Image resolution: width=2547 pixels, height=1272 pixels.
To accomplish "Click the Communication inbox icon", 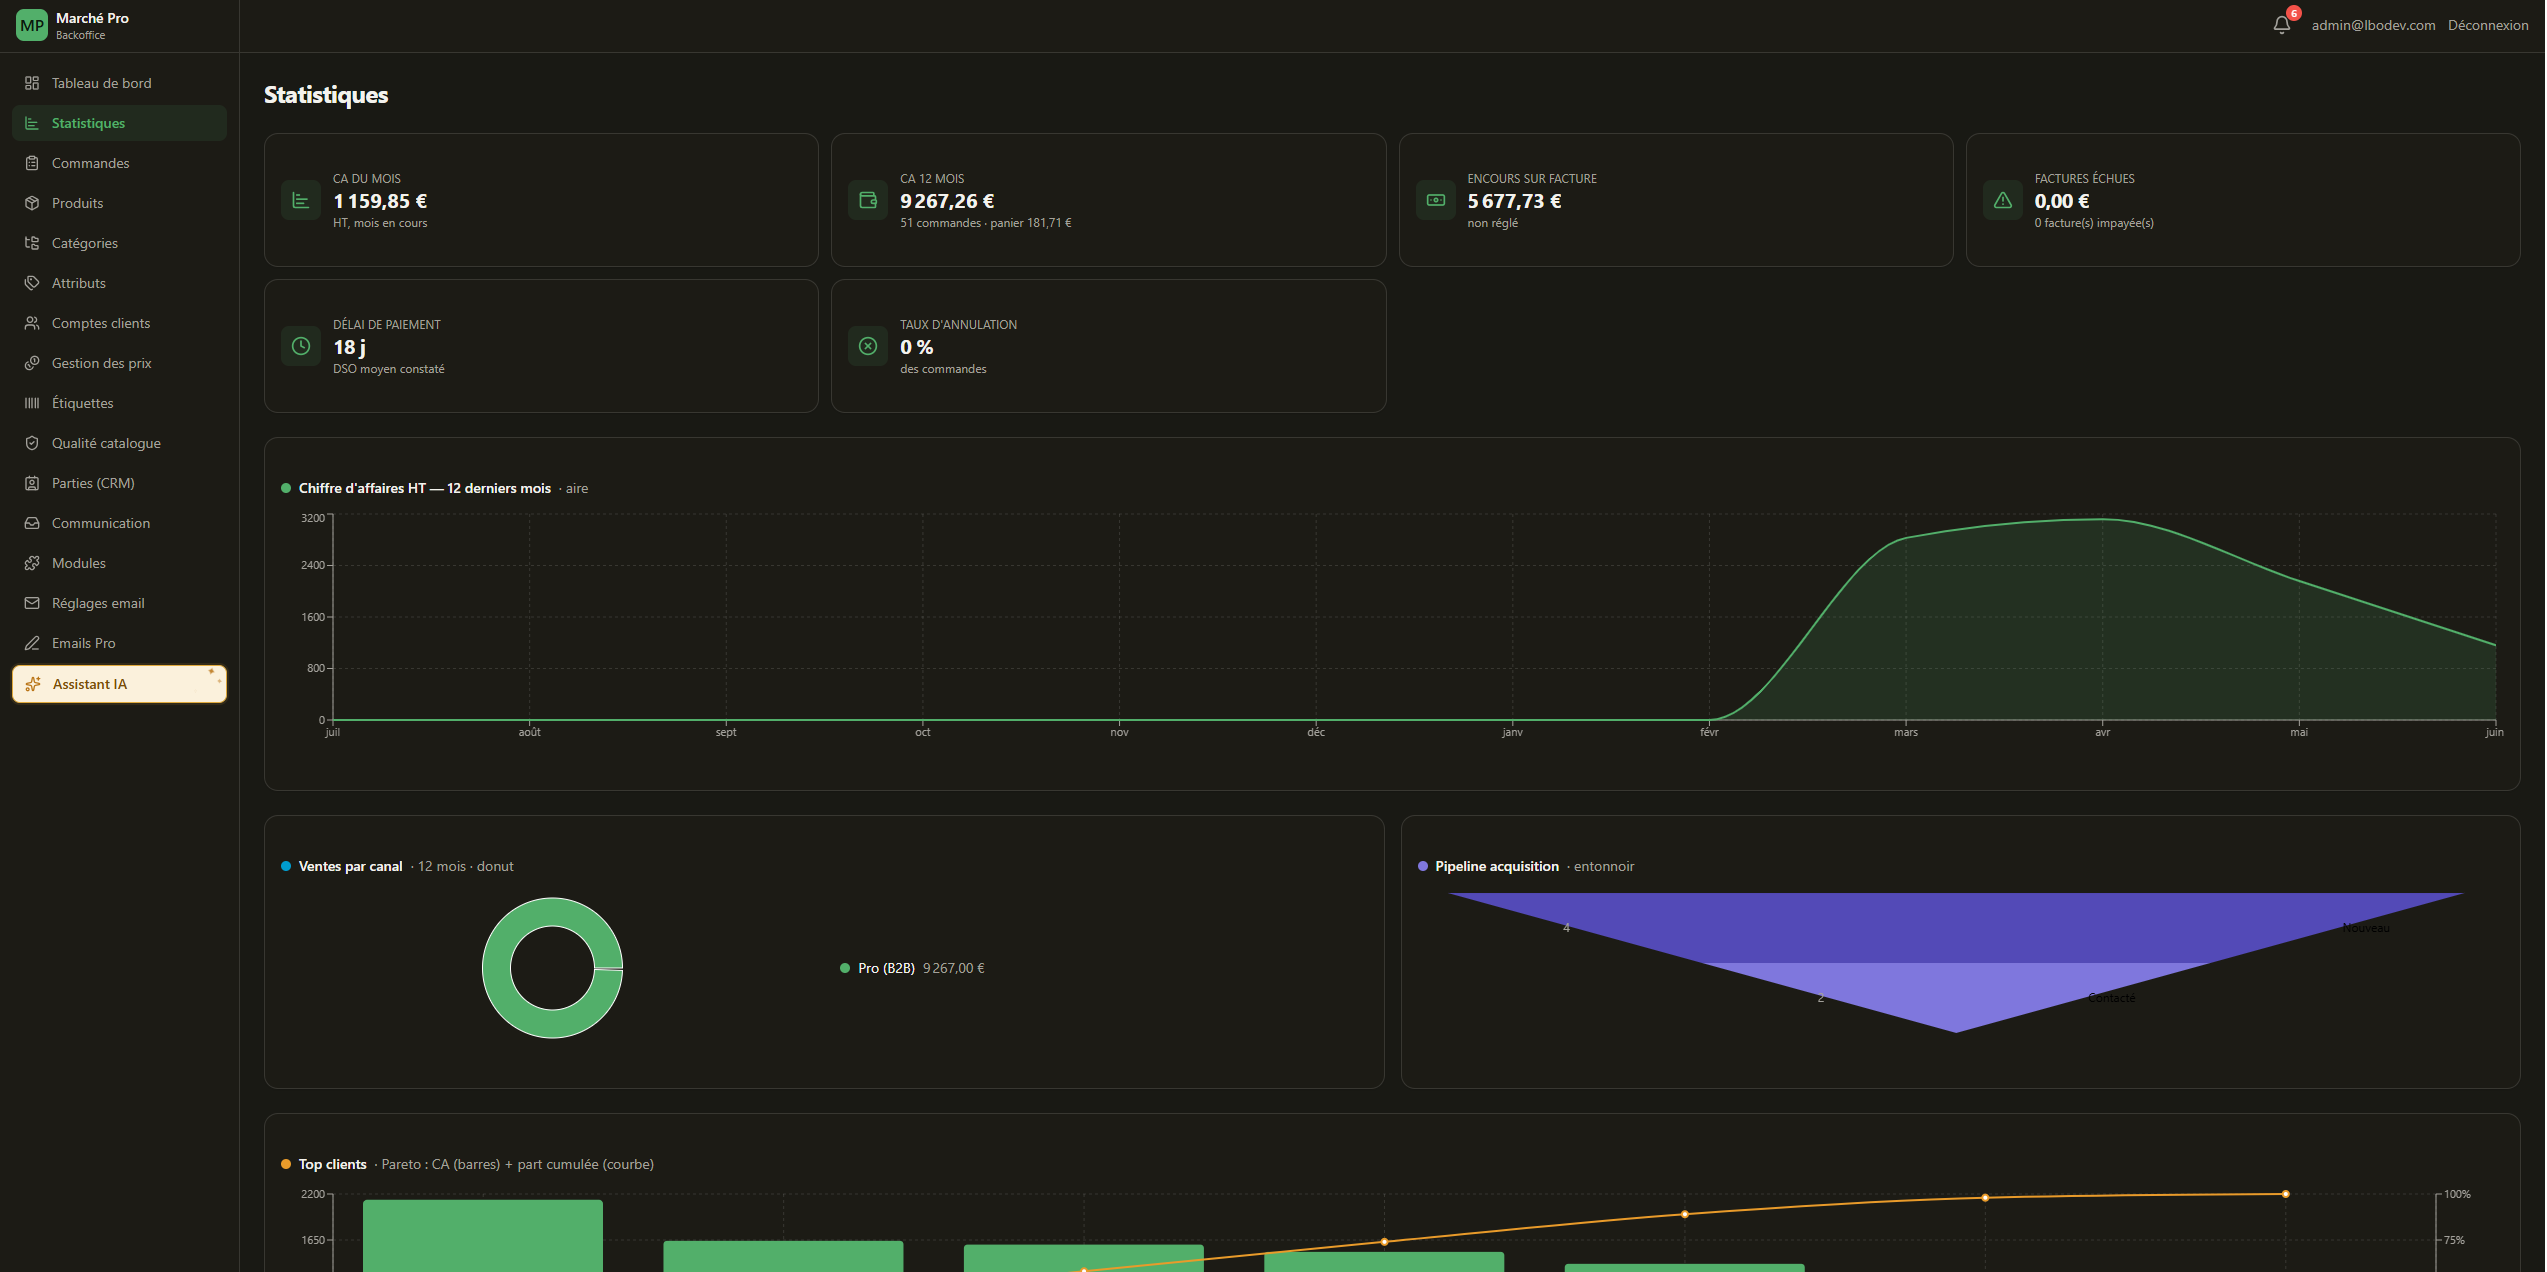I will (x=32, y=523).
